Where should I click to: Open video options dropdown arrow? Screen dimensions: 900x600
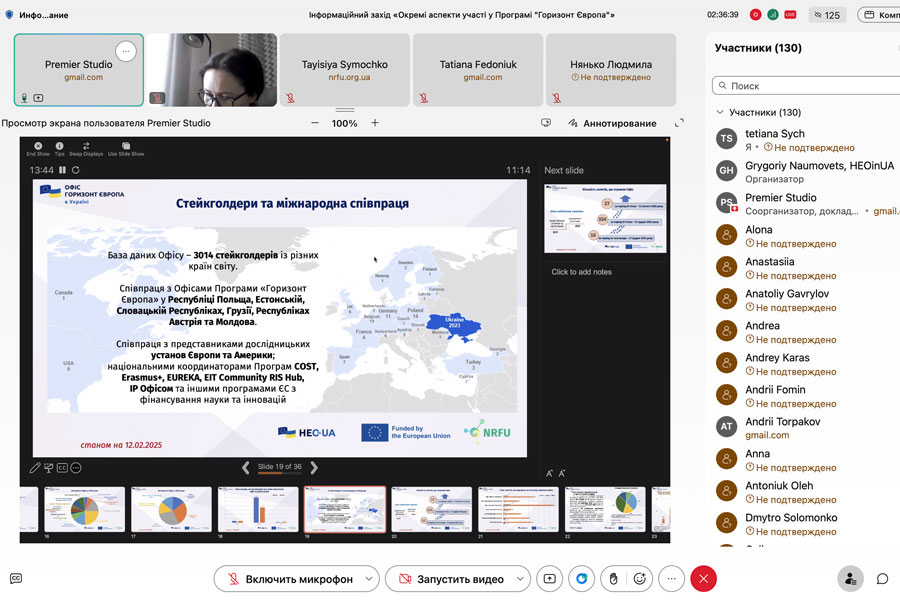[521, 579]
